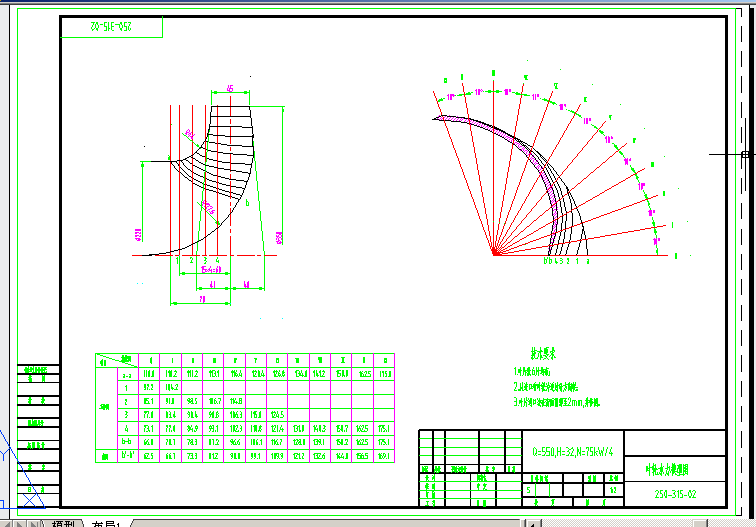The width and height of the screenshot is (756, 527).
Task: Click the last-tab navigation arrow beside 模型
Action: [x=33, y=524]
